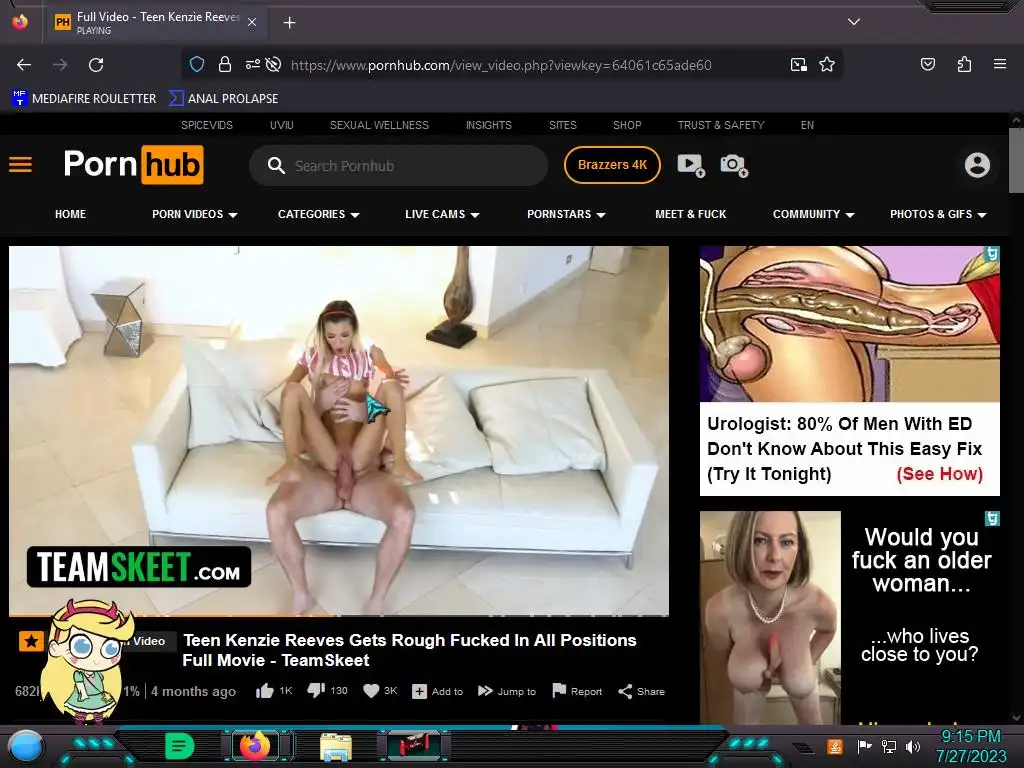The height and width of the screenshot is (768, 1024).
Task: Expand the CATEGORIES dropdown
Action: [319, 214]
